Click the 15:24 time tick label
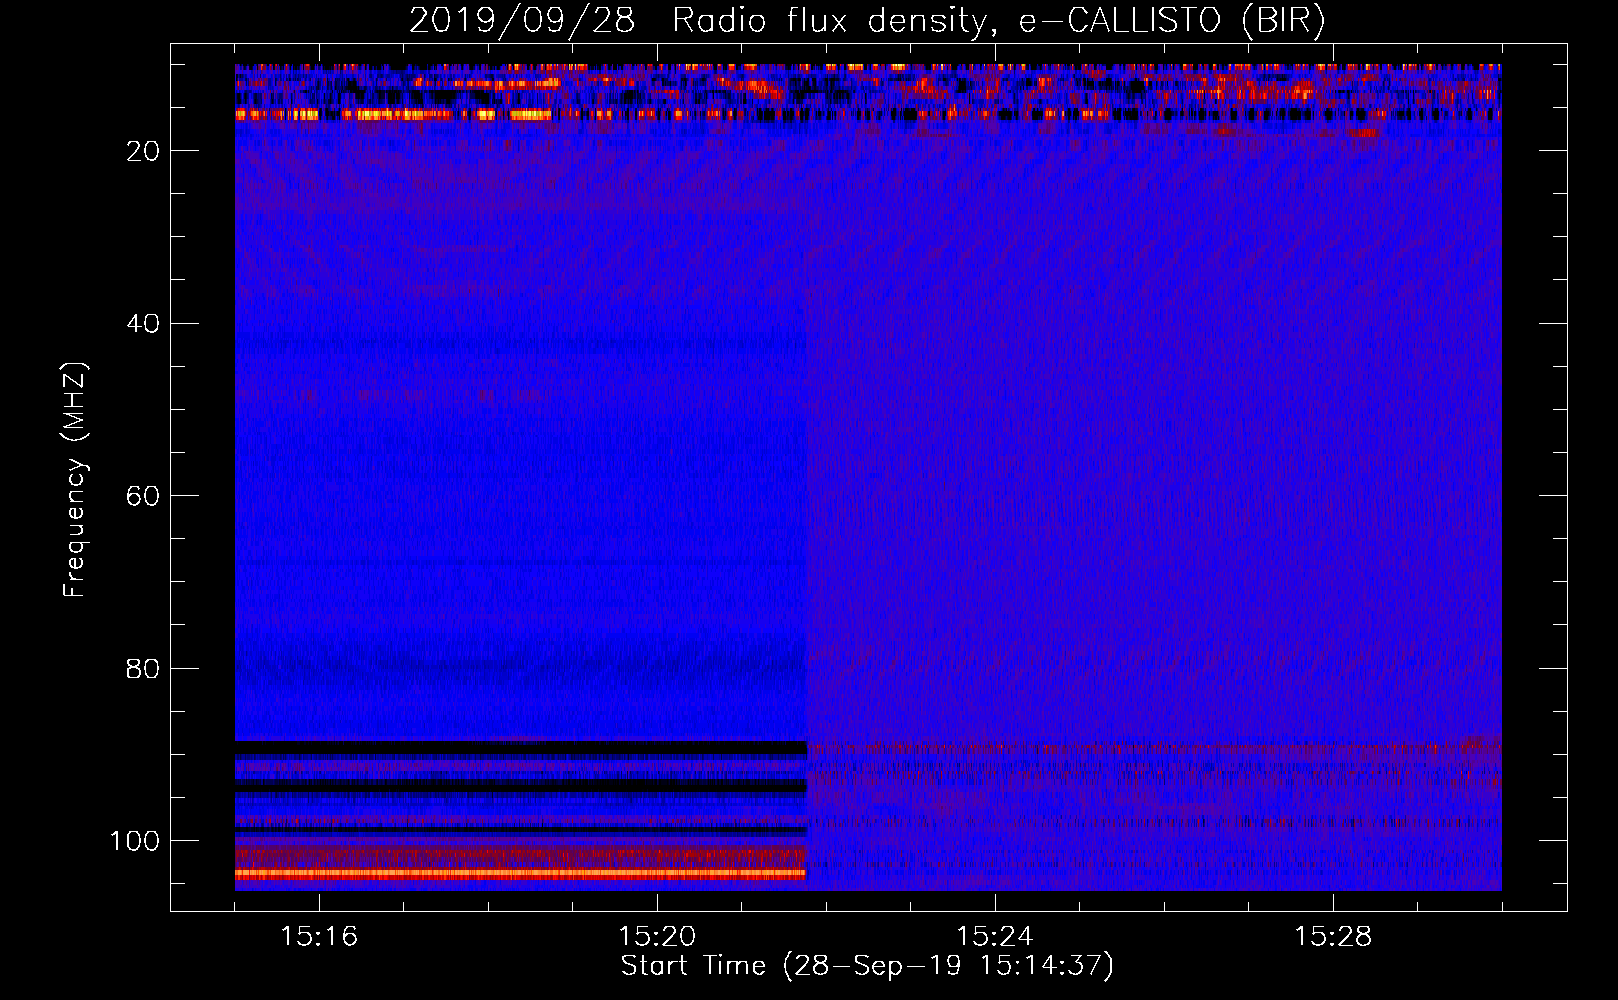 click(995, 937)
